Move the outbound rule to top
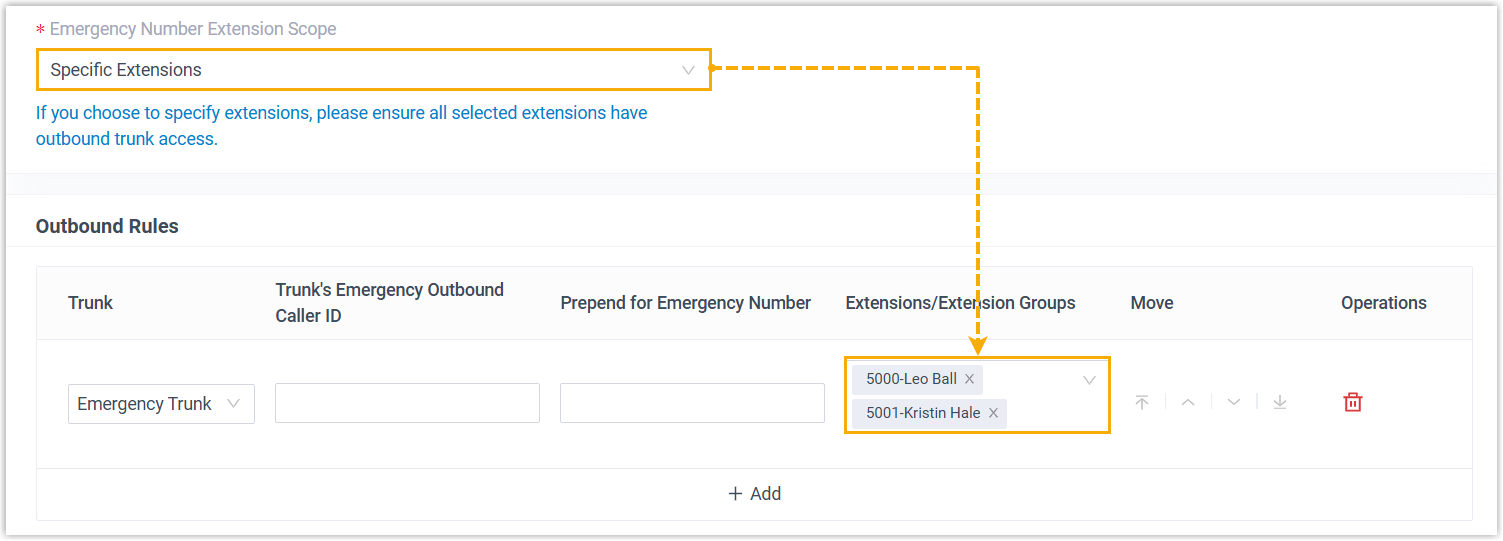Image resolution: width=1503 pixels, height=541 pixels. tap(1142, 402)
